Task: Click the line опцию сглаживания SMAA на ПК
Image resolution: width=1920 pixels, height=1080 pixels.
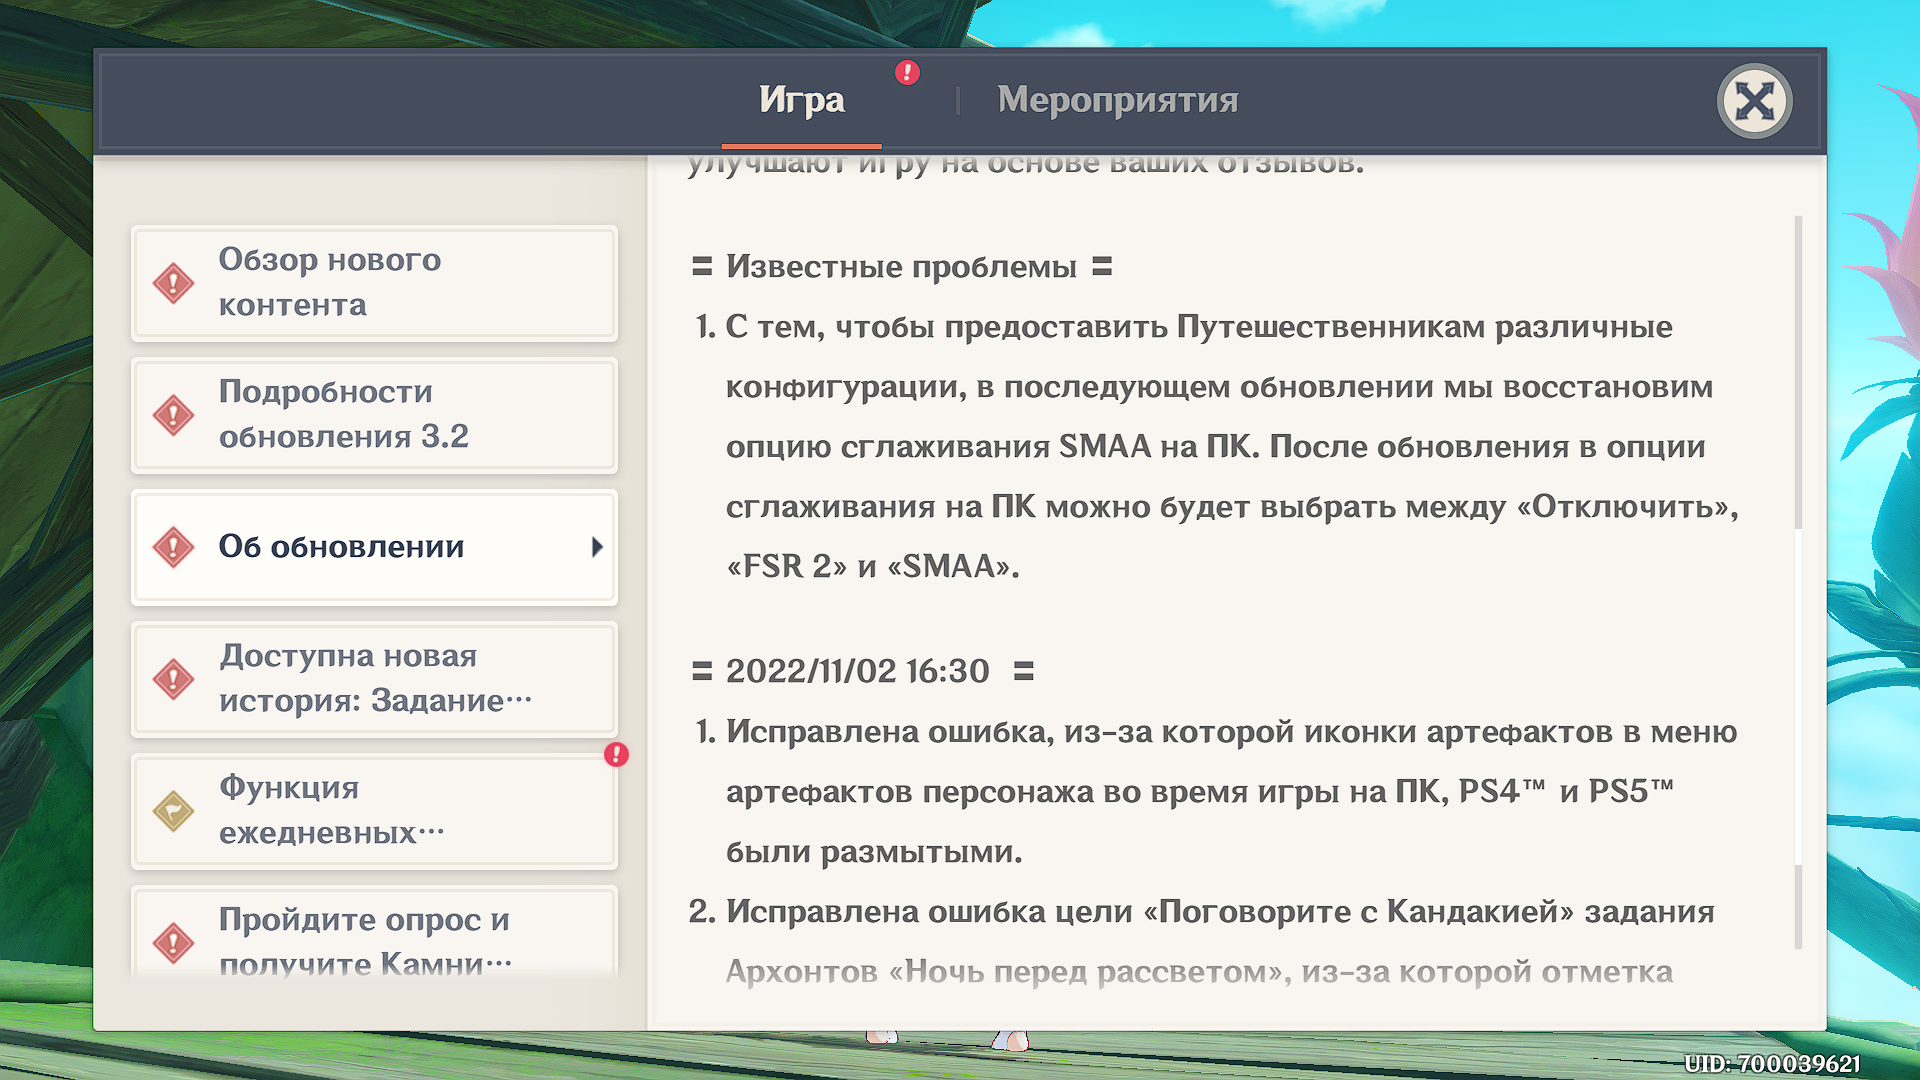Action: [x=1216, y=447]
